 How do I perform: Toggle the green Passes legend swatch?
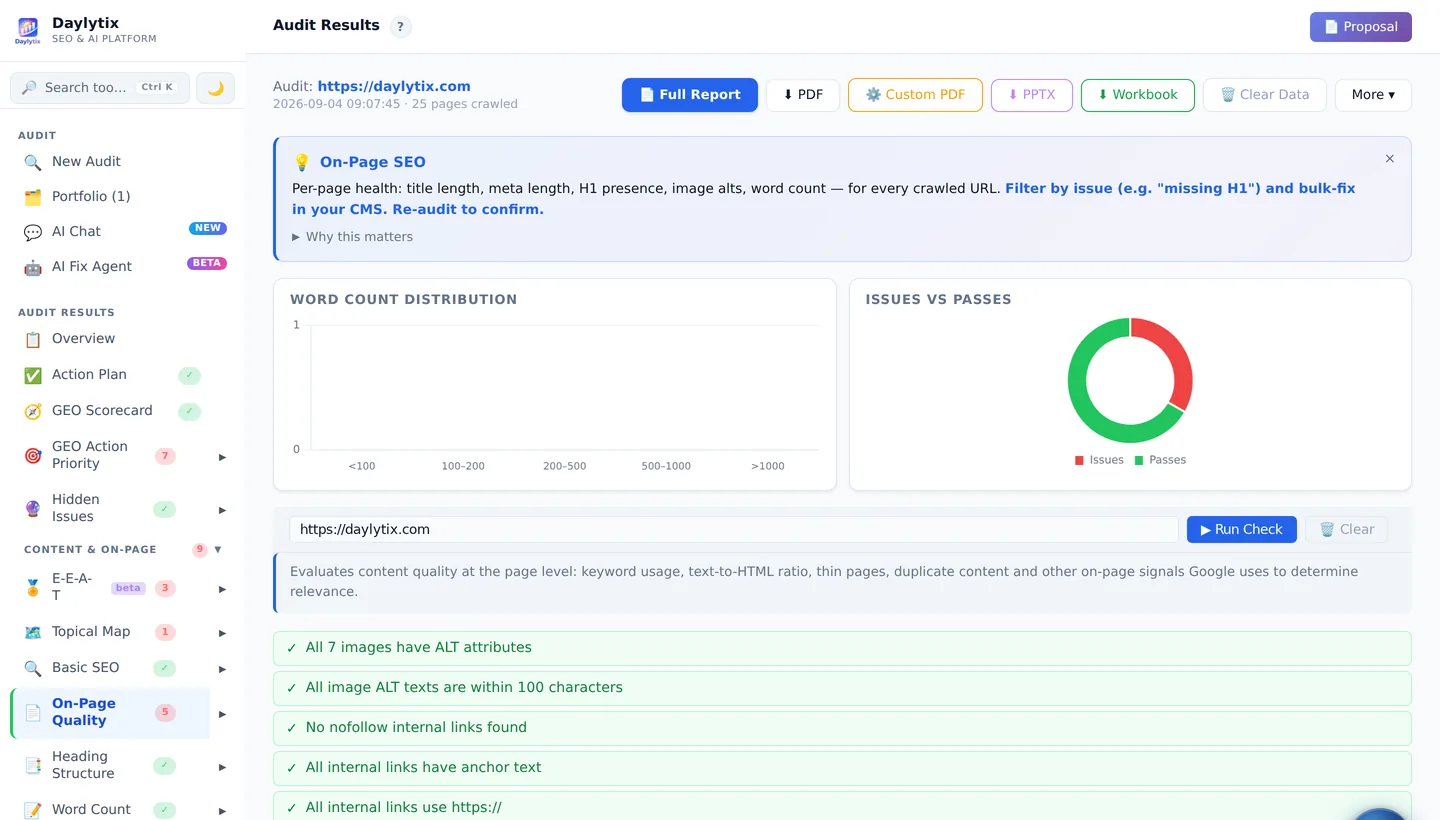click(x=1139, y=460)
